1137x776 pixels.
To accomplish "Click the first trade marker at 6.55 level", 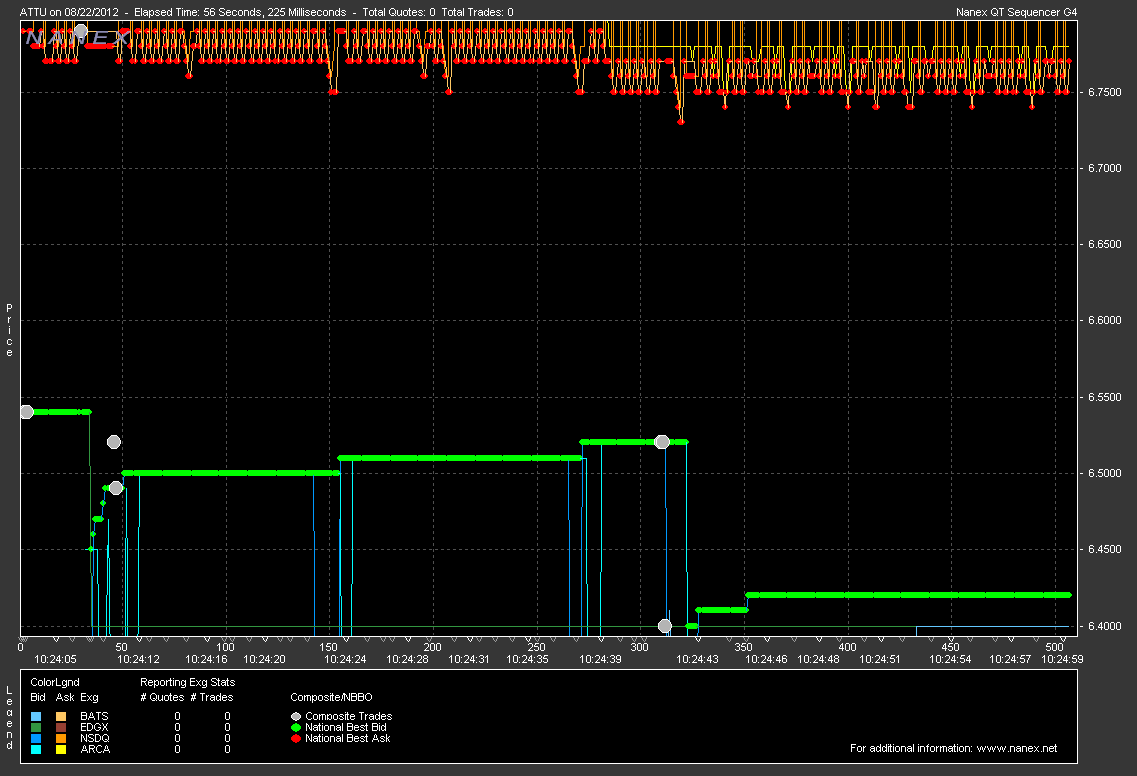I will coord(27,412).
